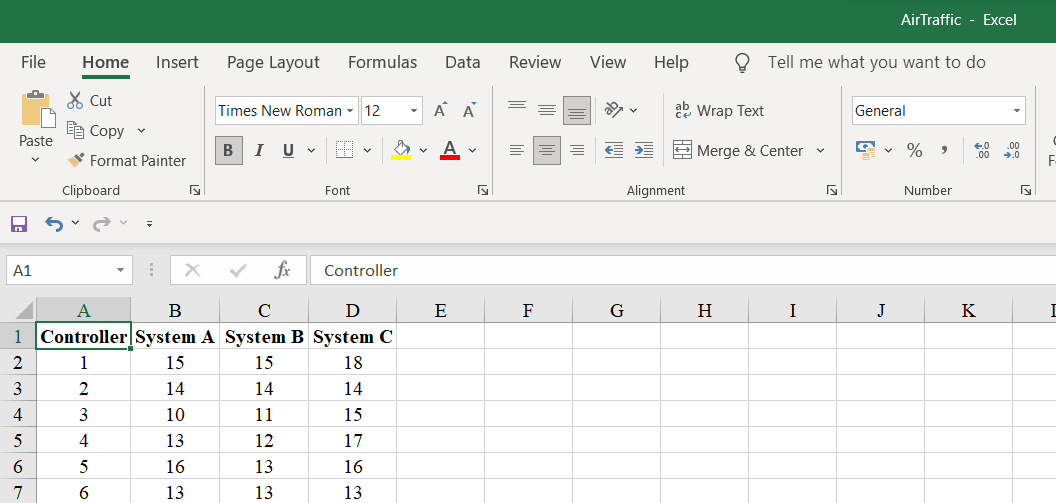The width and height of the screenshot is (1056, 503).
Task: Click the Tell me lightbulb icon
Action: point(742,63)
